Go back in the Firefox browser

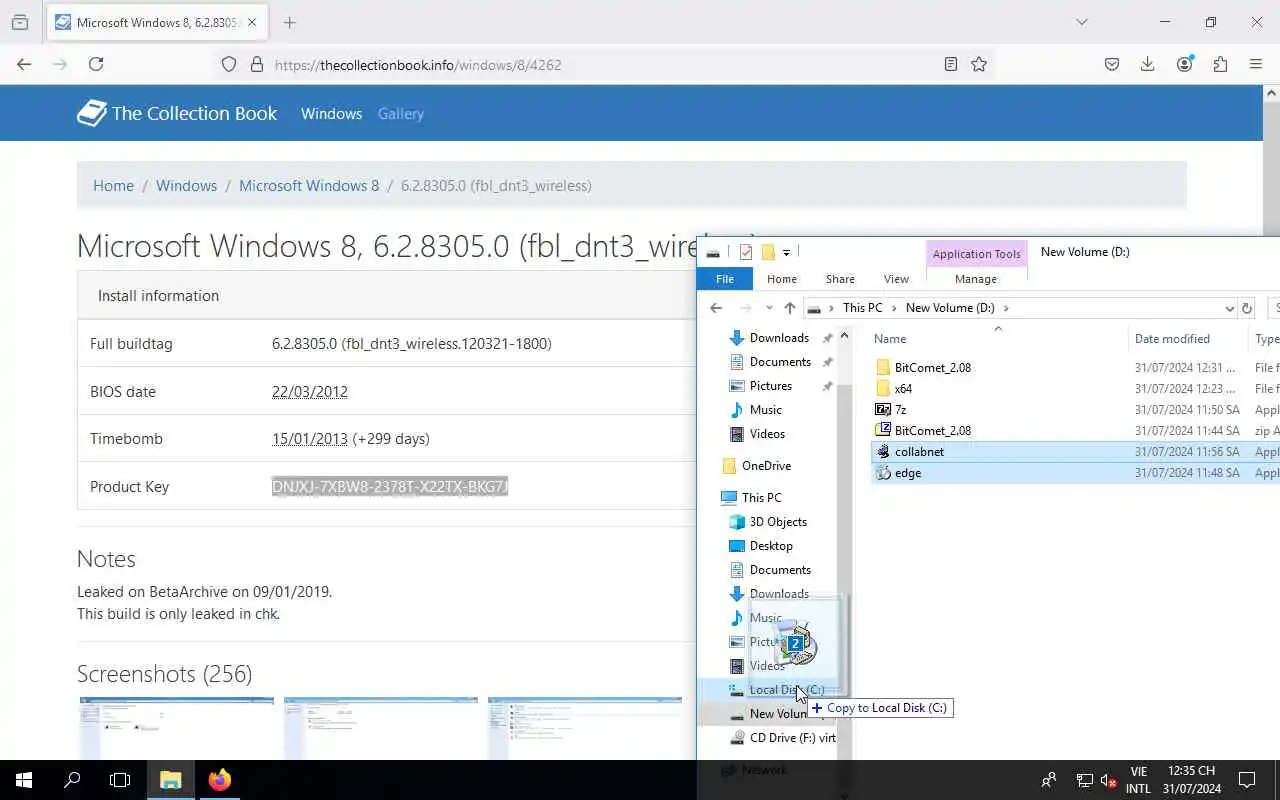(24, 64)
